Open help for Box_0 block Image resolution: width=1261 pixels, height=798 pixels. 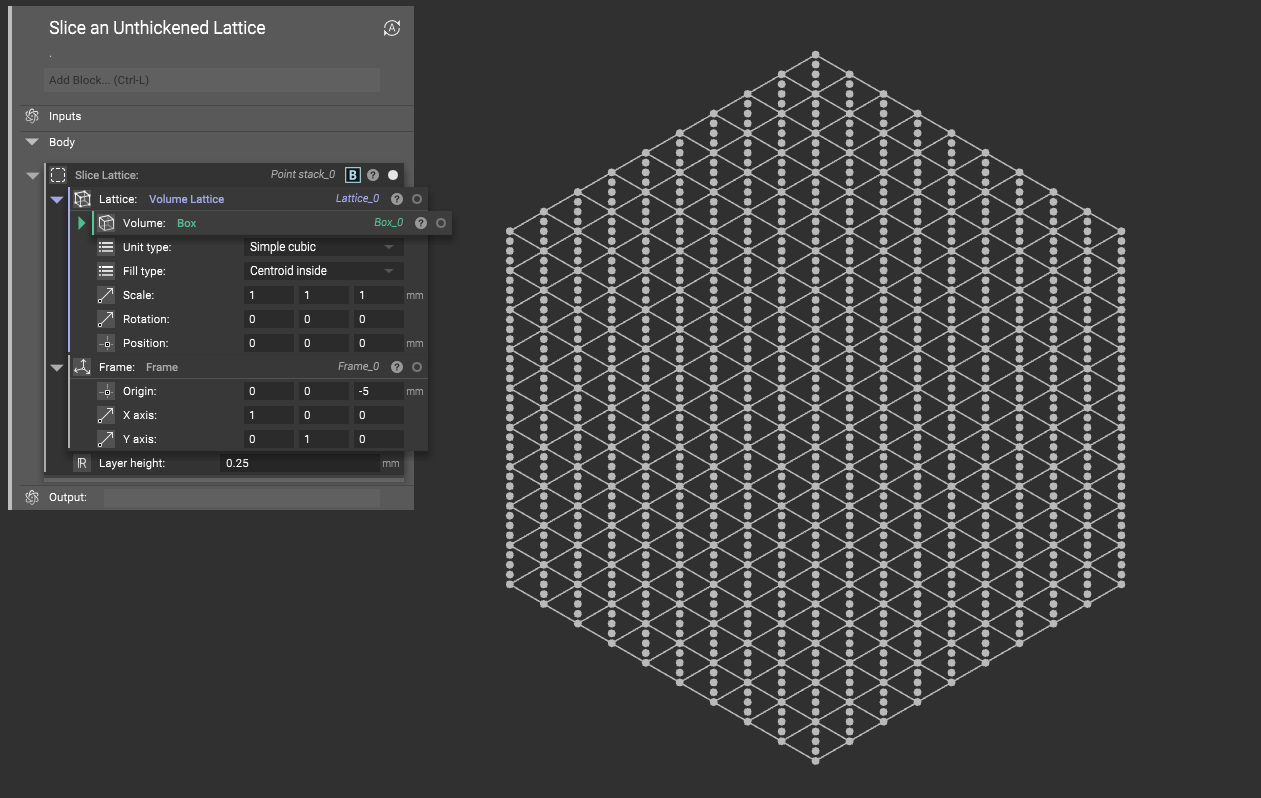tap(421, 223)
